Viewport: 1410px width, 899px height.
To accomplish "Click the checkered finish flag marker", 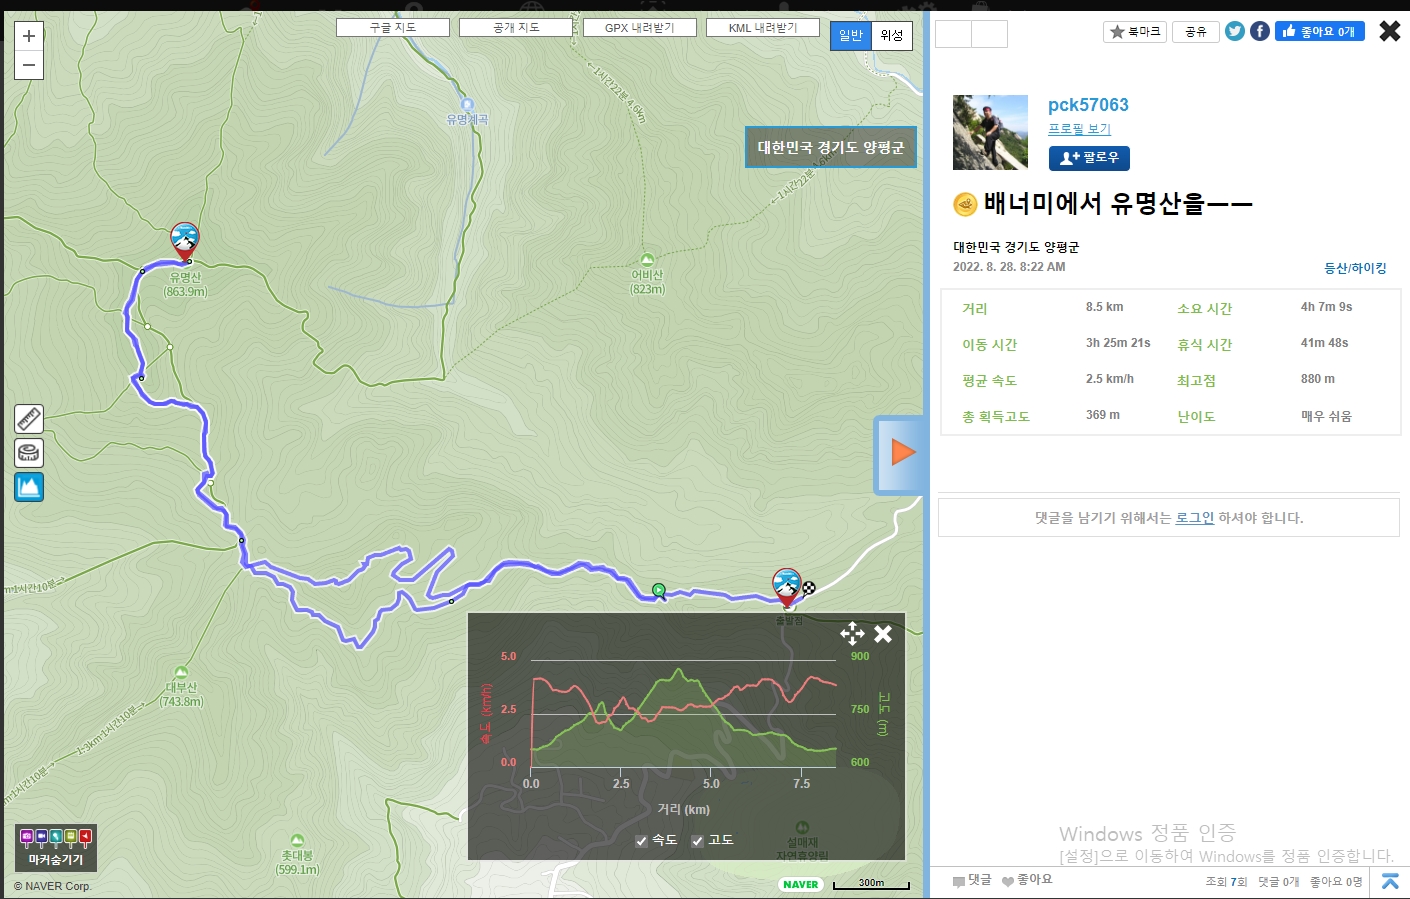I will coord(809,588).
